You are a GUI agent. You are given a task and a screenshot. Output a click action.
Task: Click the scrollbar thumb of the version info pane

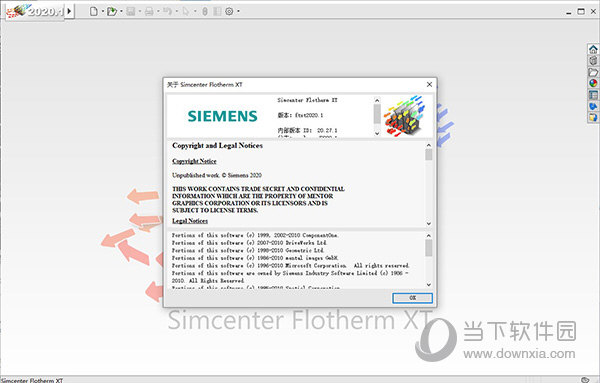(x=377, y=114)
